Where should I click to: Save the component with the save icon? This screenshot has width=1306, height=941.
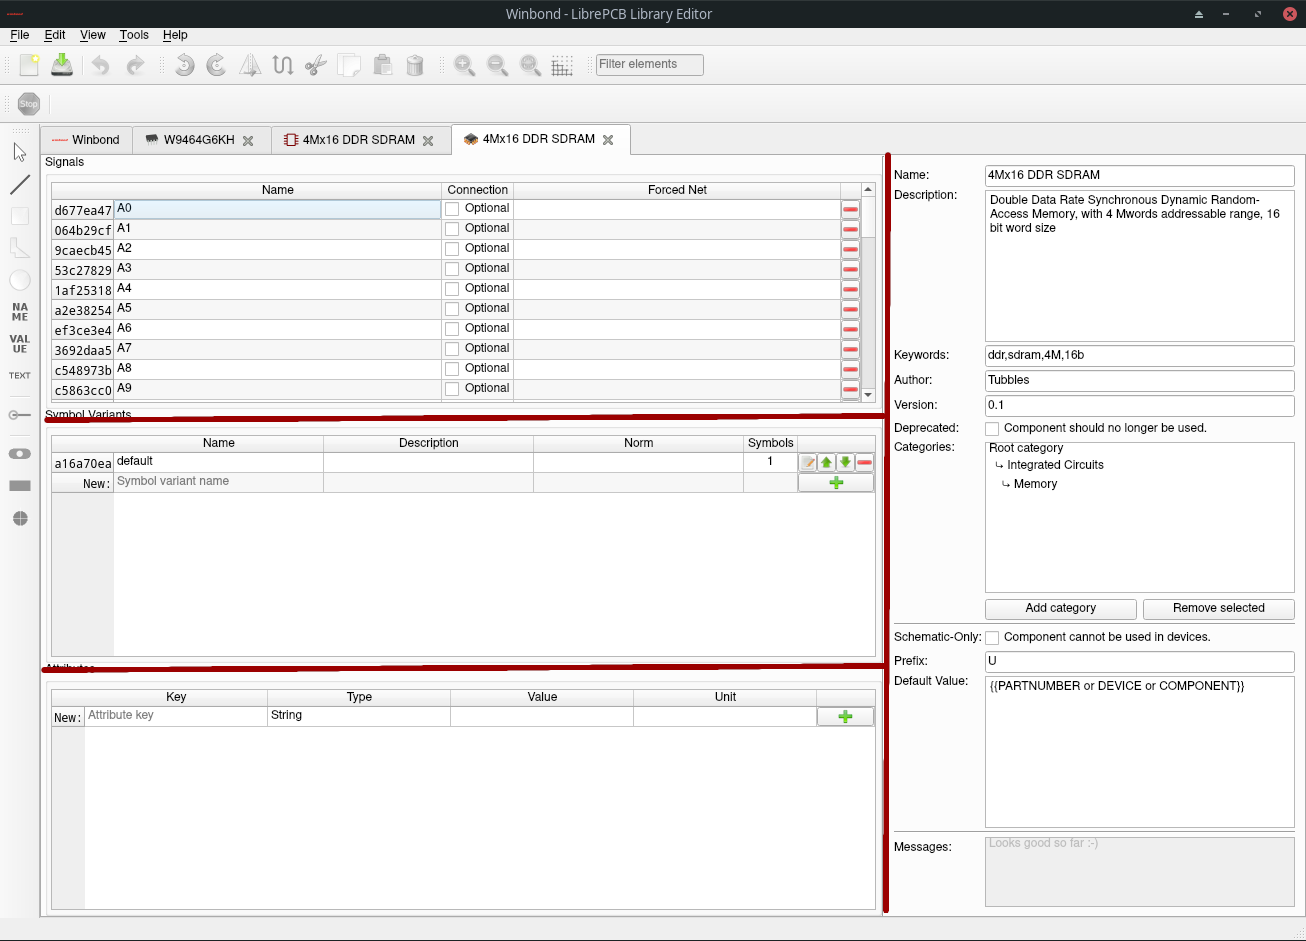tap(62, 66)
